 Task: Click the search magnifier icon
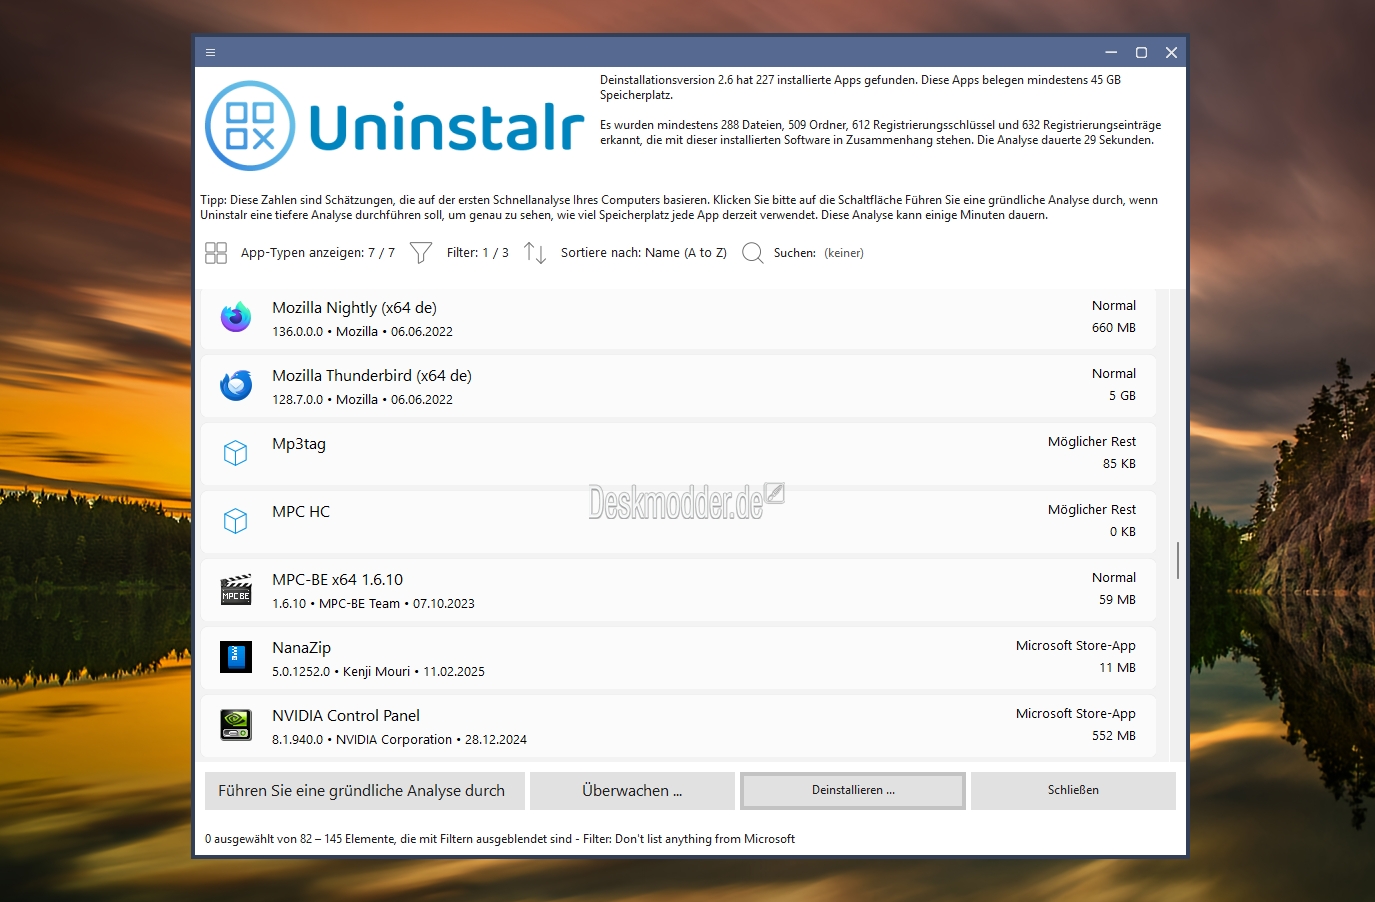coord(752,253)
